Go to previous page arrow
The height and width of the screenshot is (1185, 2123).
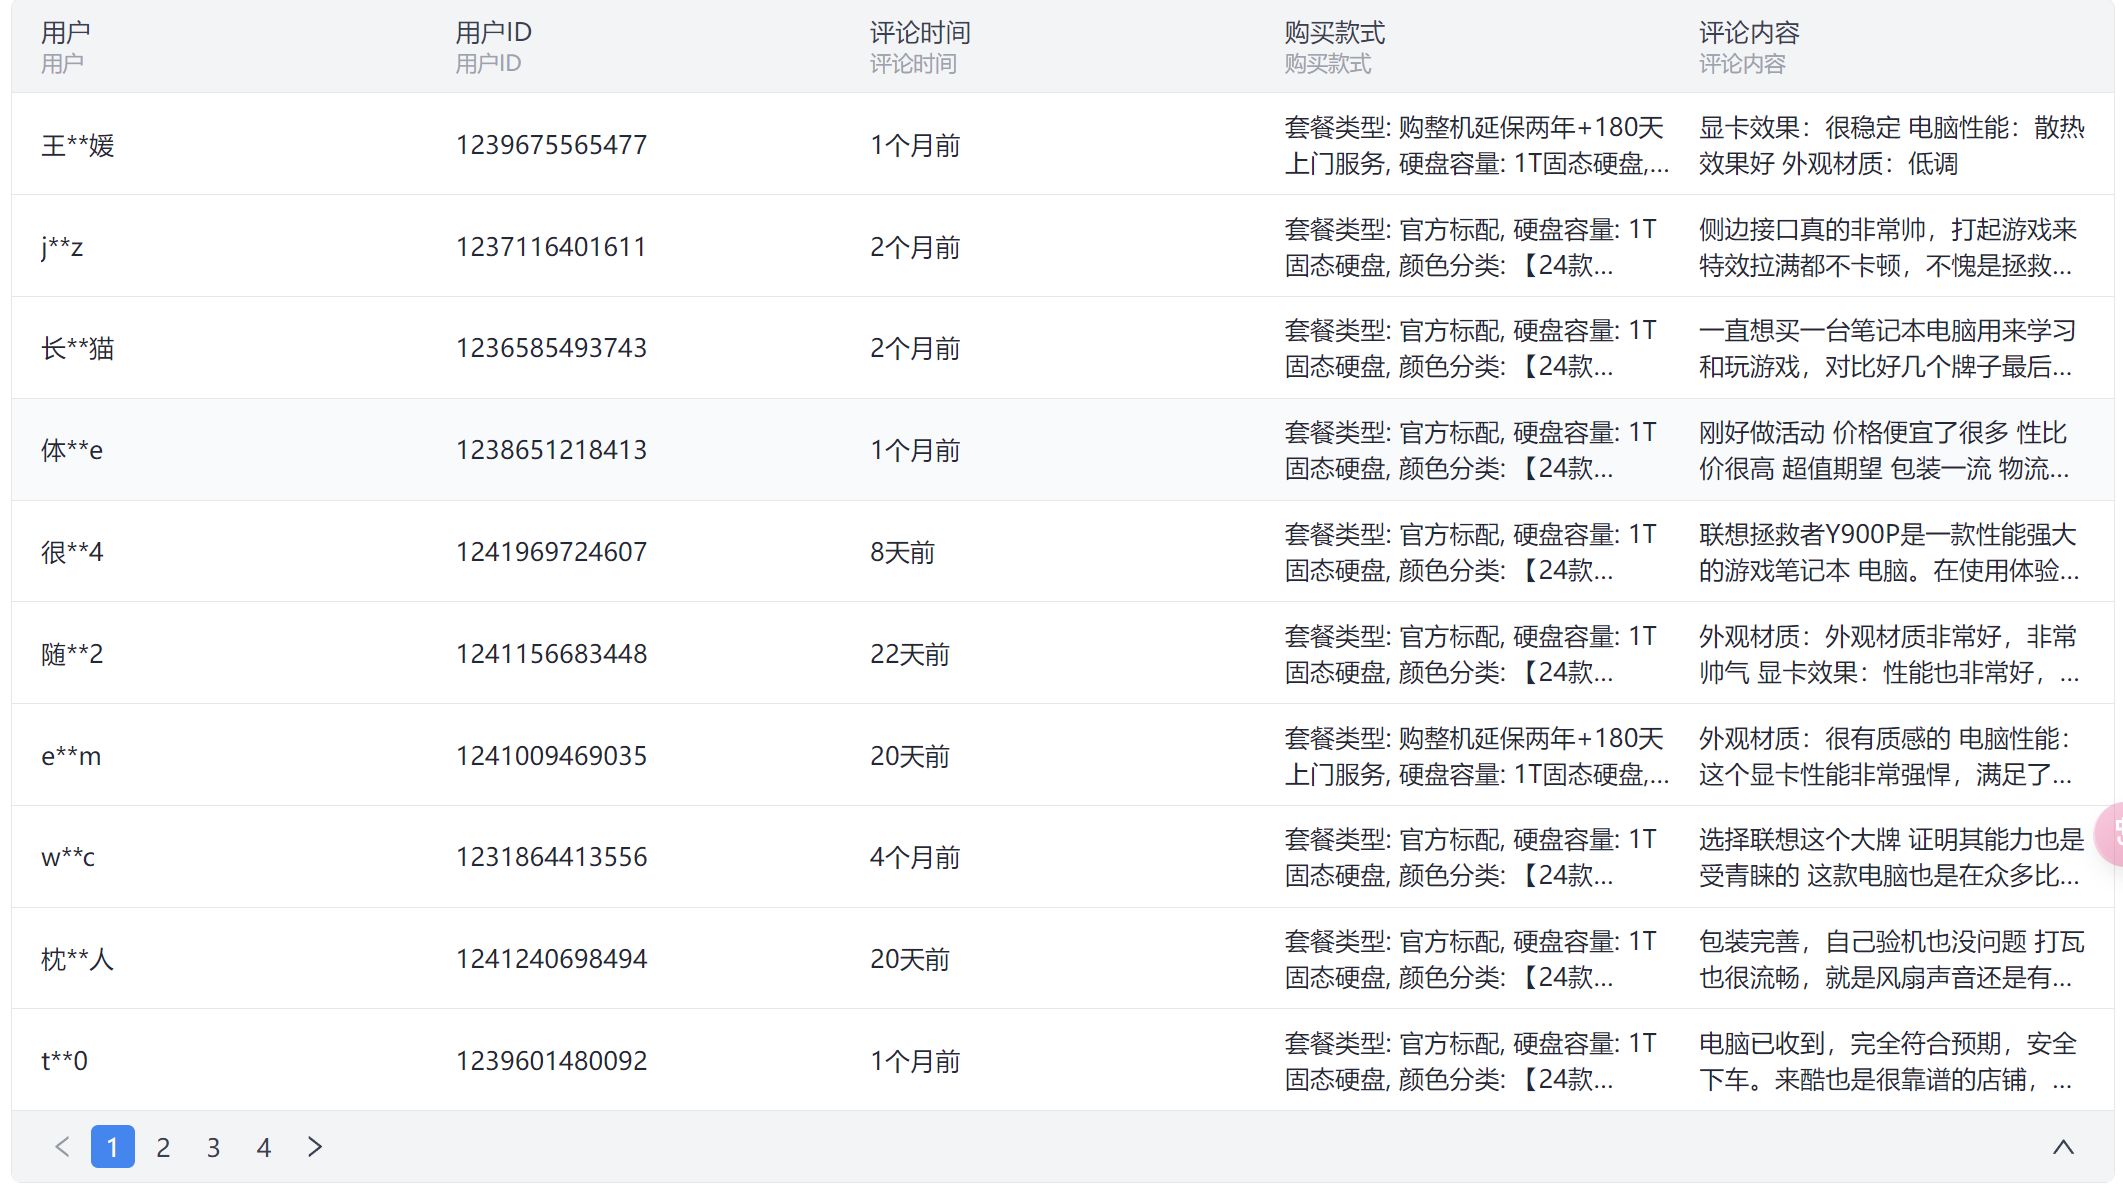point(62,1147)
